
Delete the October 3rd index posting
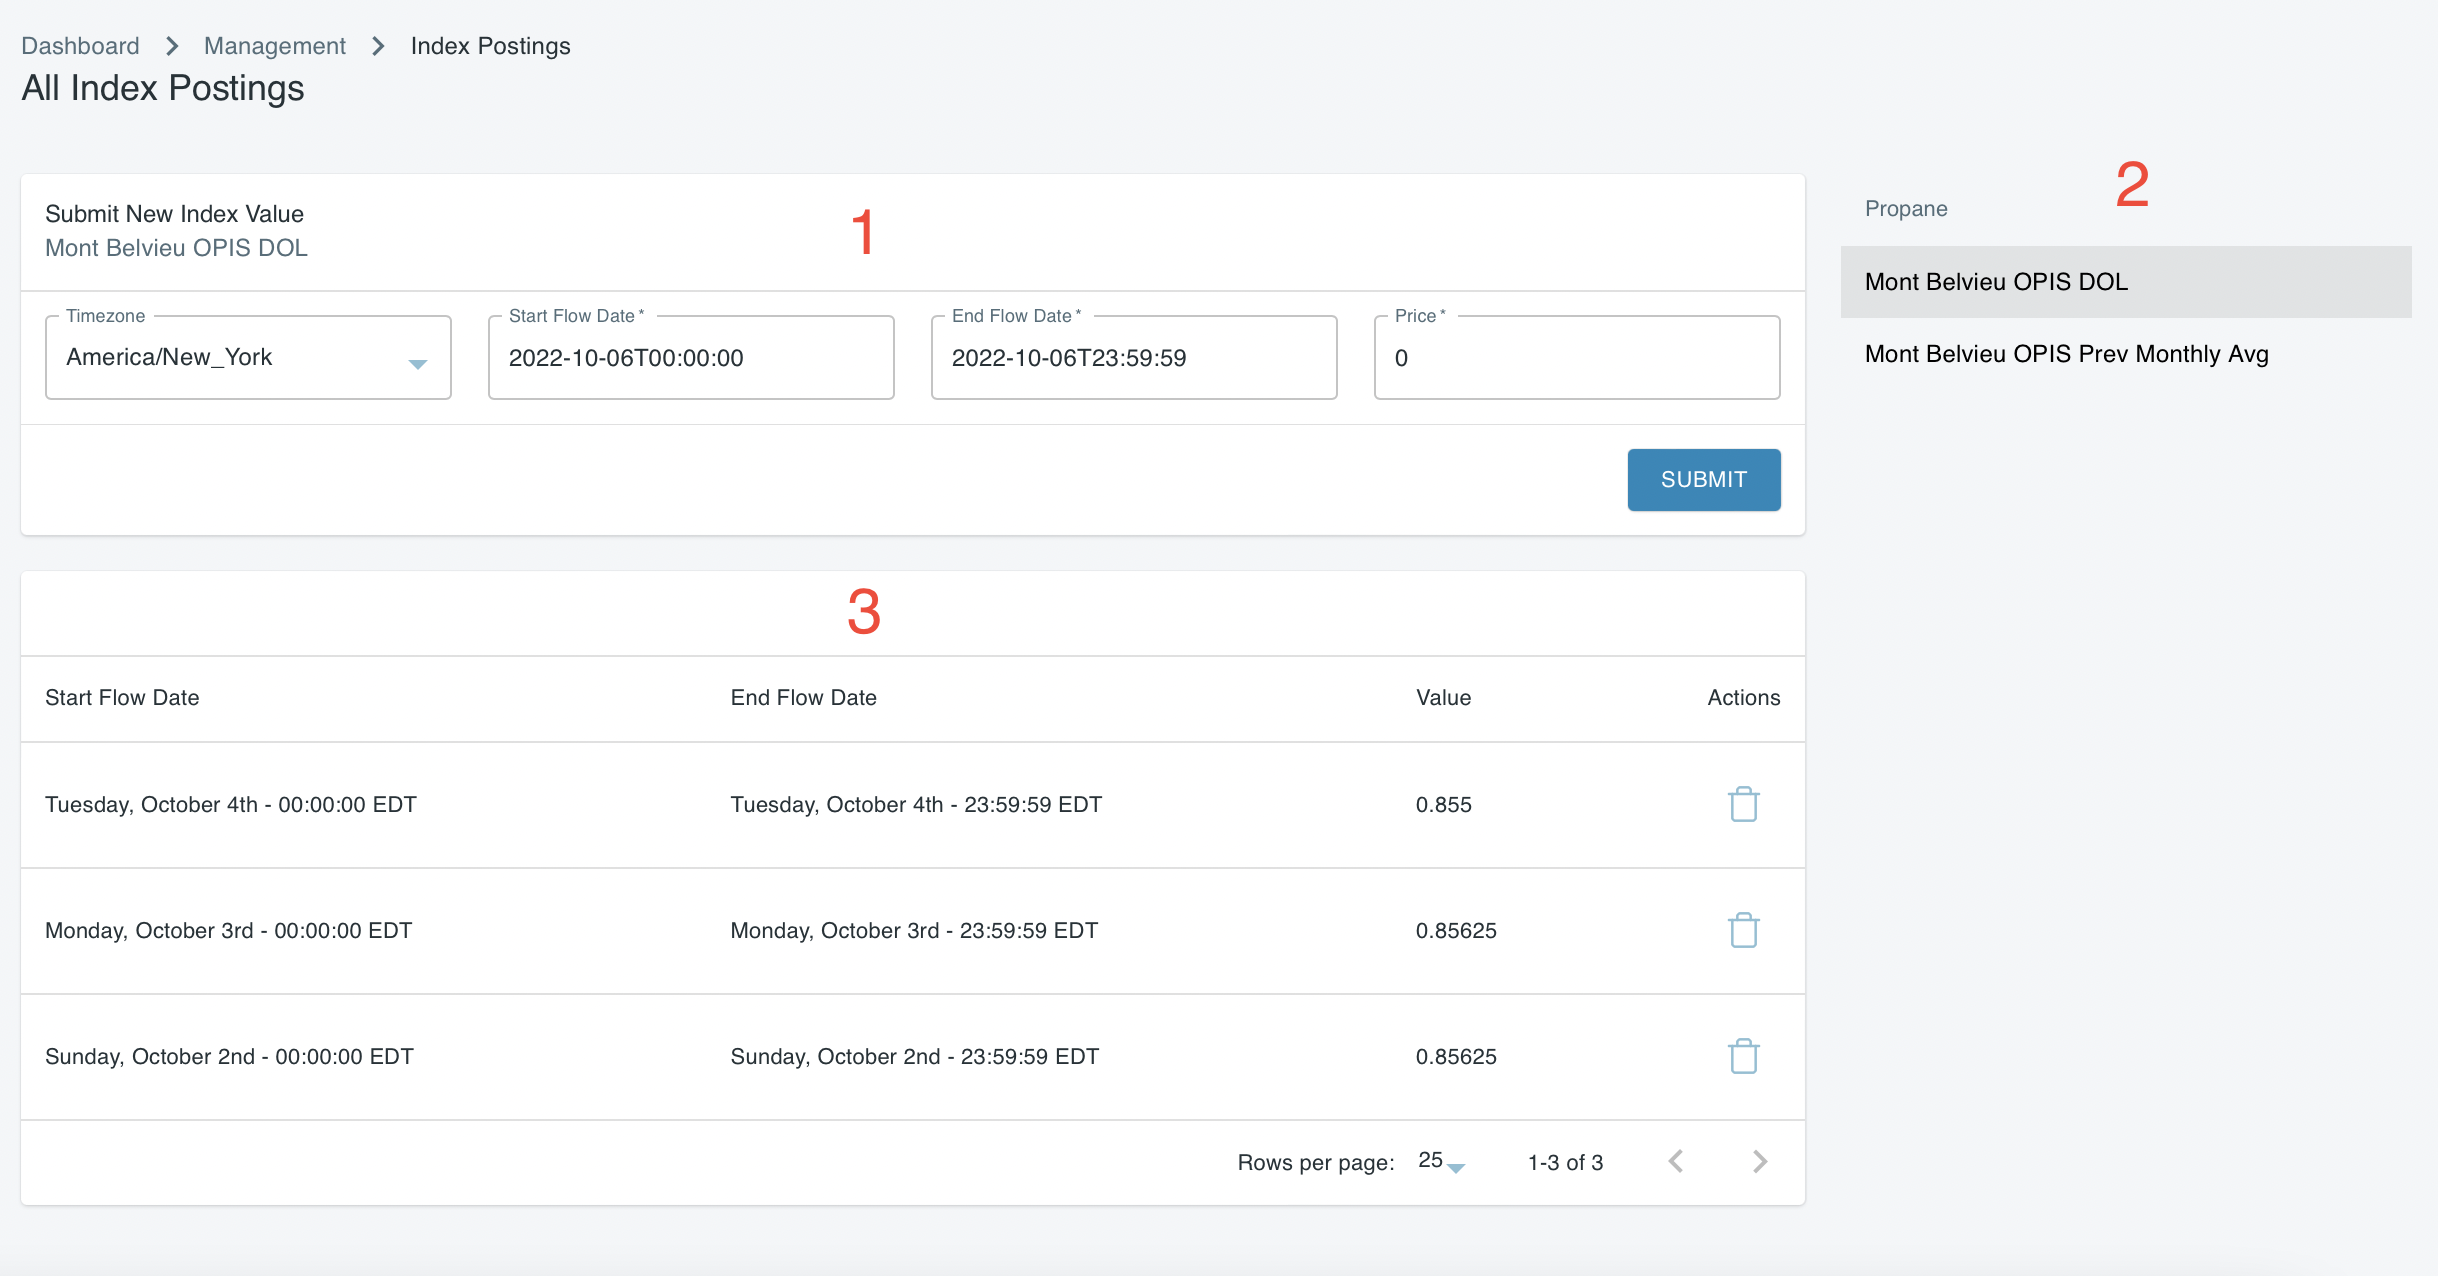click(x=1742, y=930)
